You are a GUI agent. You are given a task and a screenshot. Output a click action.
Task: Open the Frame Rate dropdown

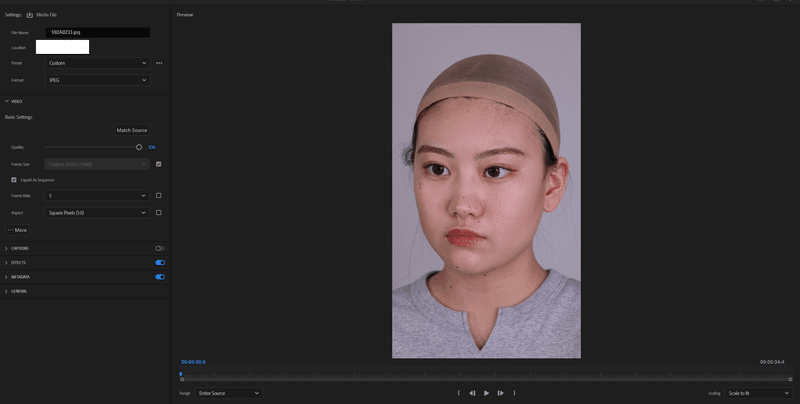click(97, 195)
